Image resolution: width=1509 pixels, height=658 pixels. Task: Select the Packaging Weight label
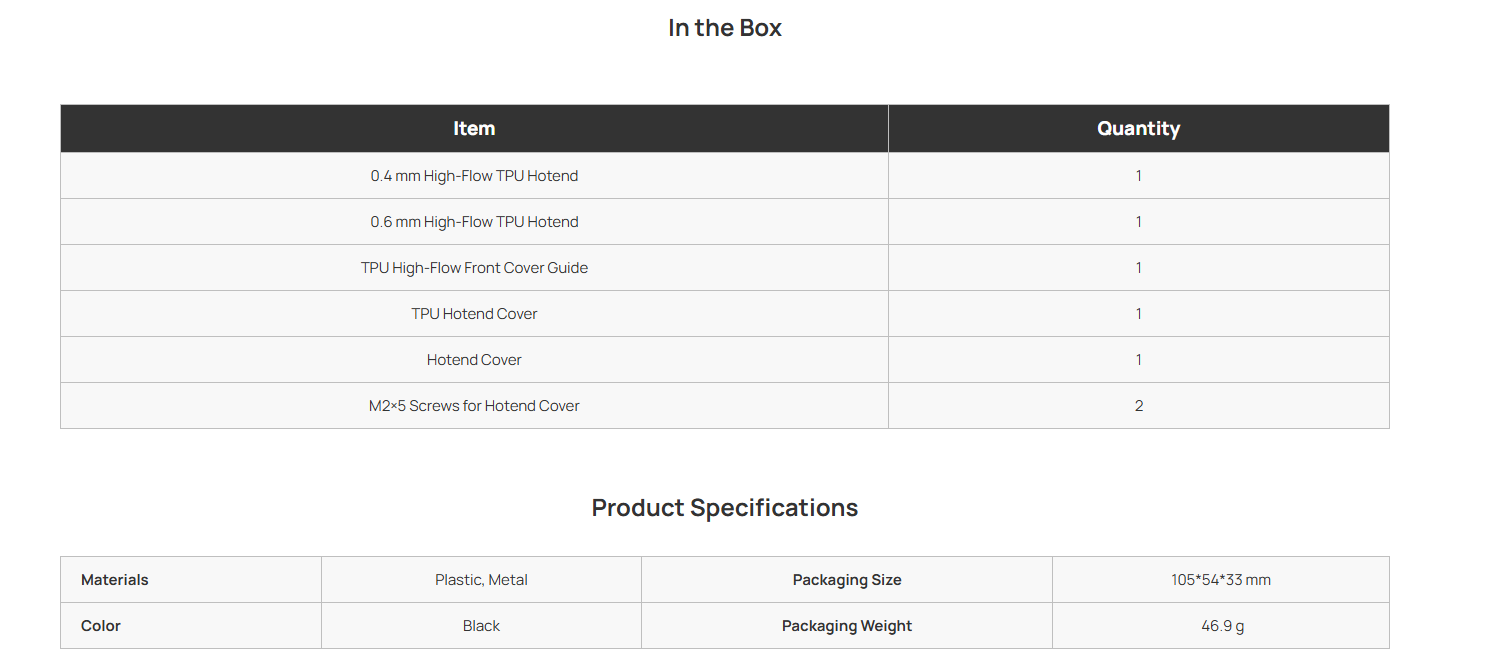pyautogui.click(x=847, y=626)
